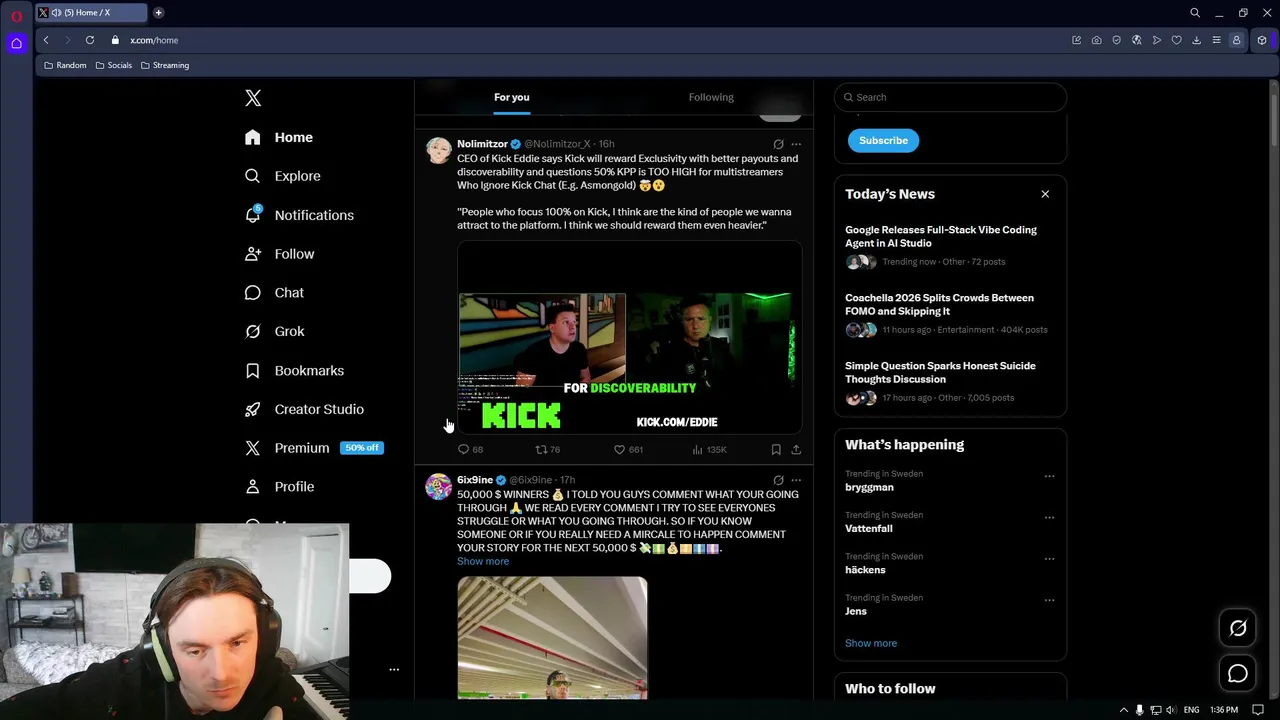Screen dimensions: 1280x720
Task: Bookmark the Nolimitzor Kick post
Action: point(776,450)
